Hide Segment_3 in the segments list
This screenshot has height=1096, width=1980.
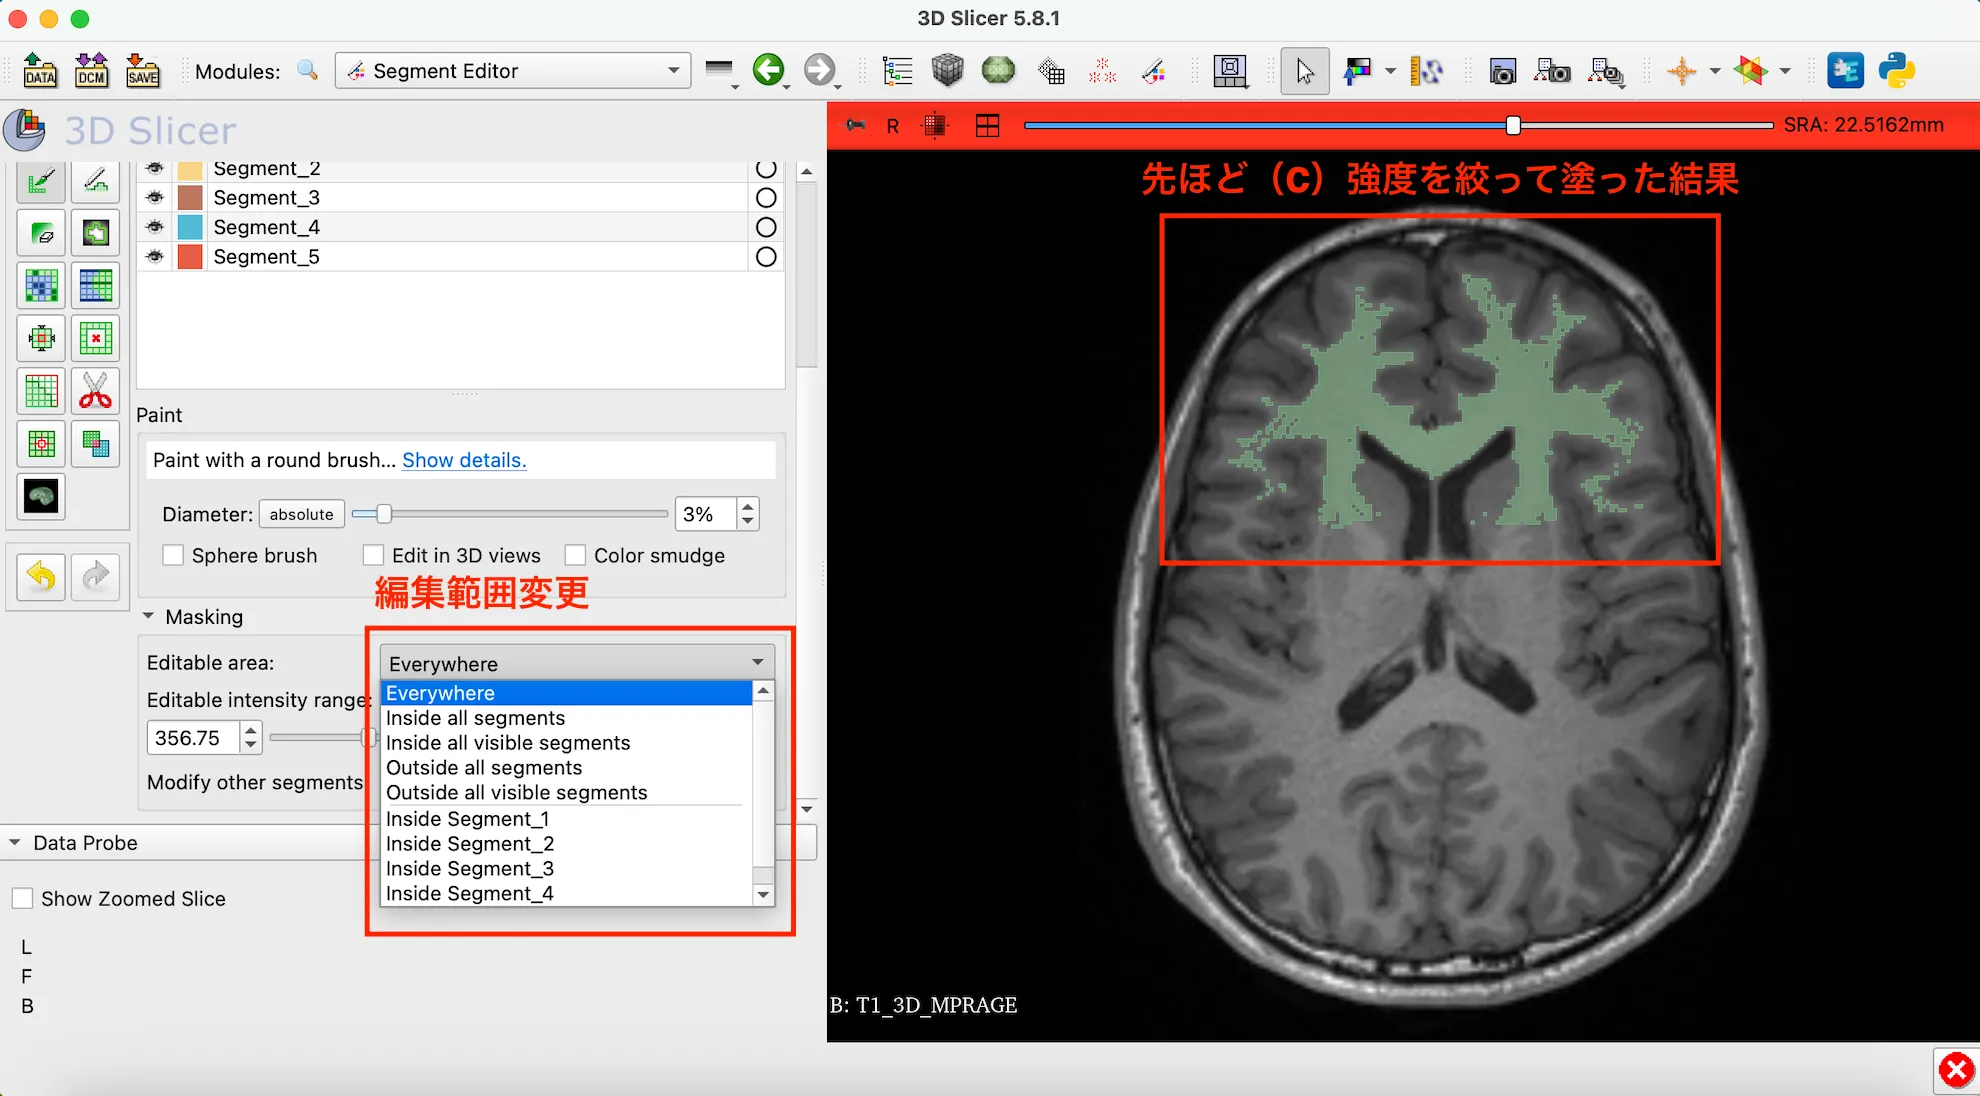pos(154,197)
